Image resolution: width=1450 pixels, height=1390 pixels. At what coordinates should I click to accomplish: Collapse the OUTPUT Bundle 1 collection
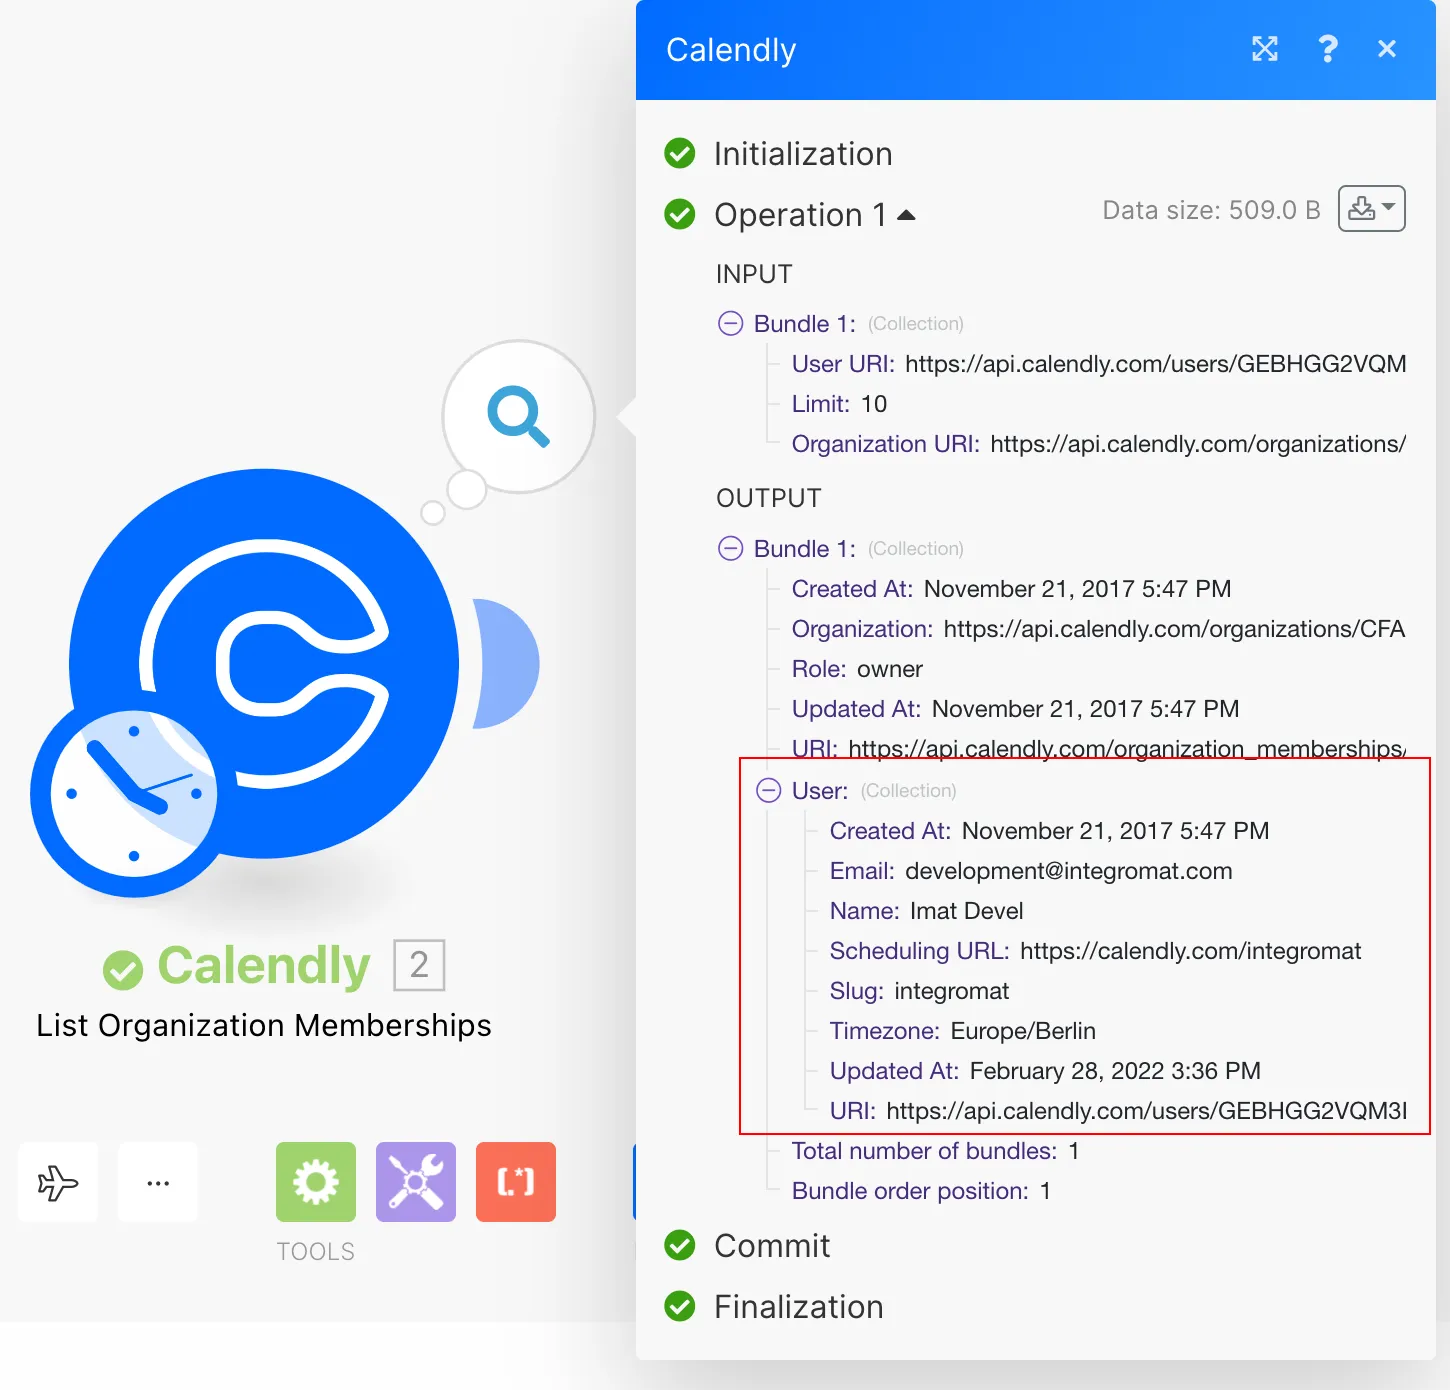pos(731,549)
